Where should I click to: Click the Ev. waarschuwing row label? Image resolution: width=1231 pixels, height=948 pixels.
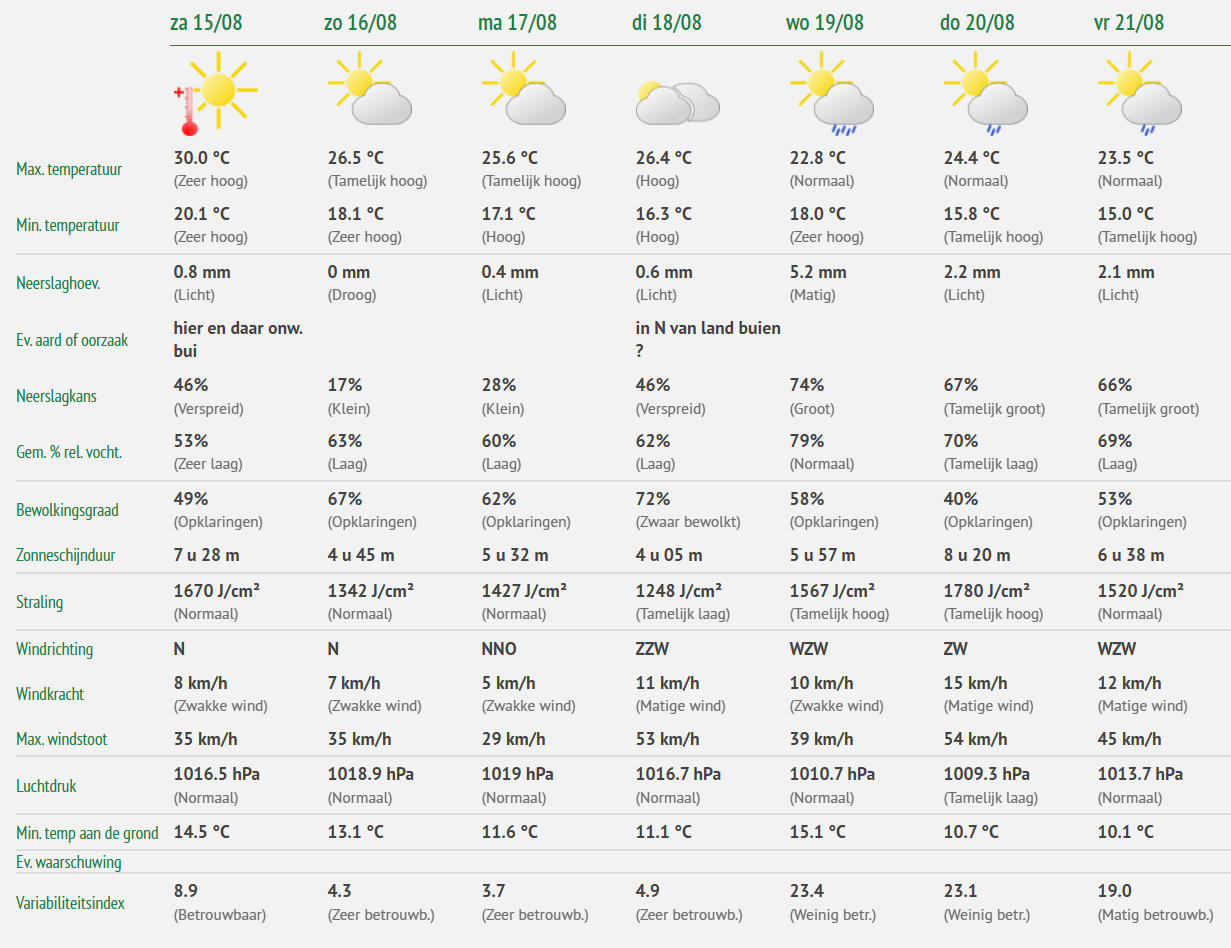tap(69, 862)
